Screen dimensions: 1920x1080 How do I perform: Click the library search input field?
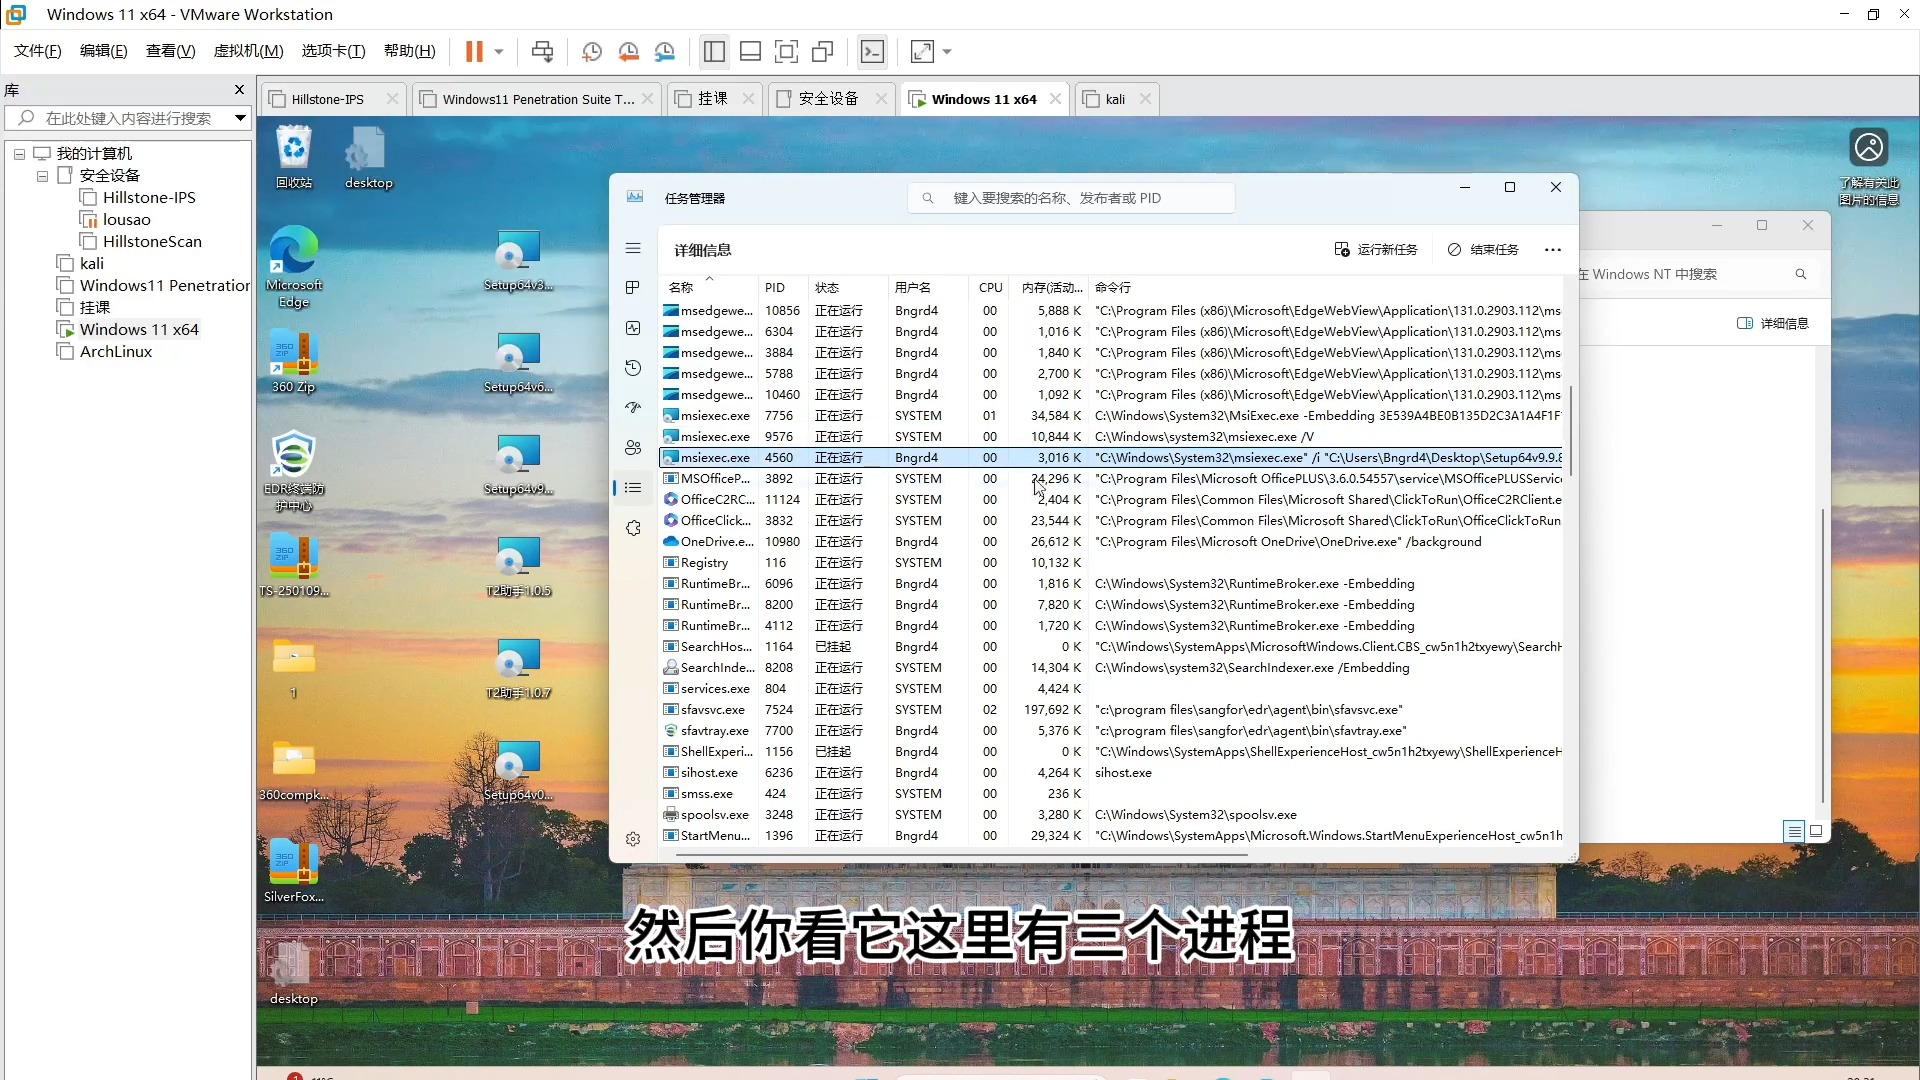coord(128,118)
